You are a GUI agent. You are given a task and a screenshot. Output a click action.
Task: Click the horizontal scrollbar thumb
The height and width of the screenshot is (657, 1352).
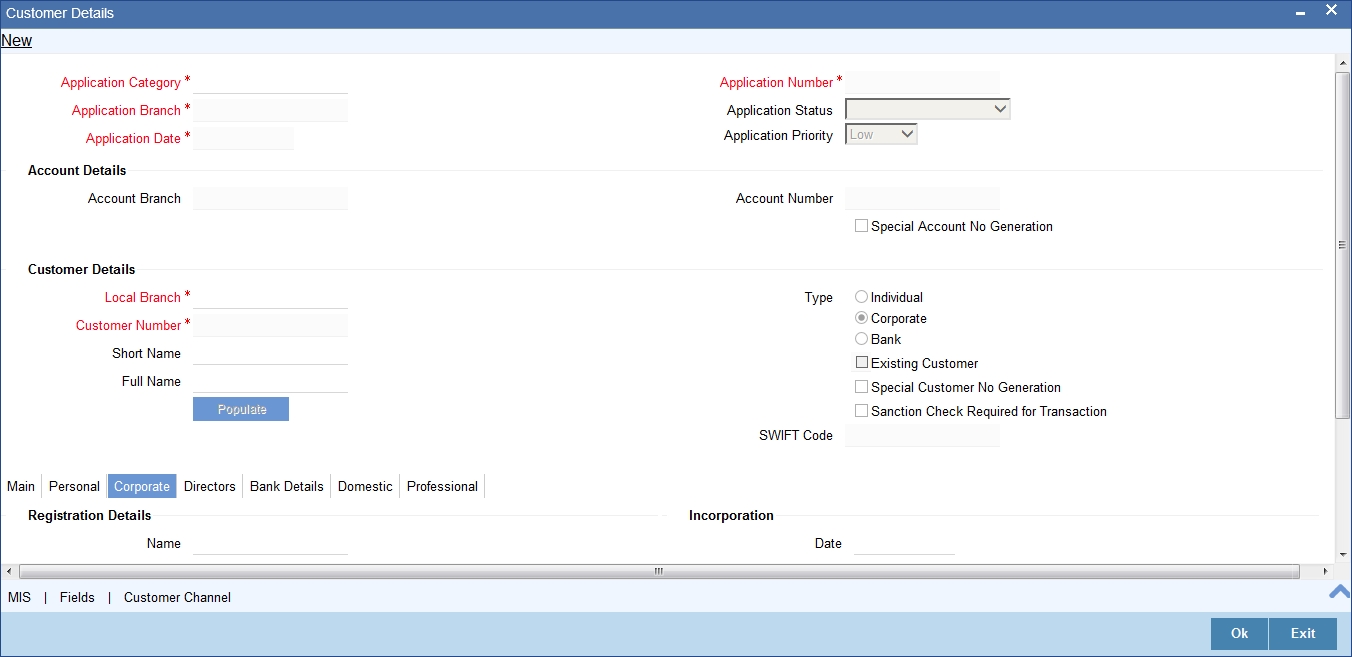coord(659,571)
